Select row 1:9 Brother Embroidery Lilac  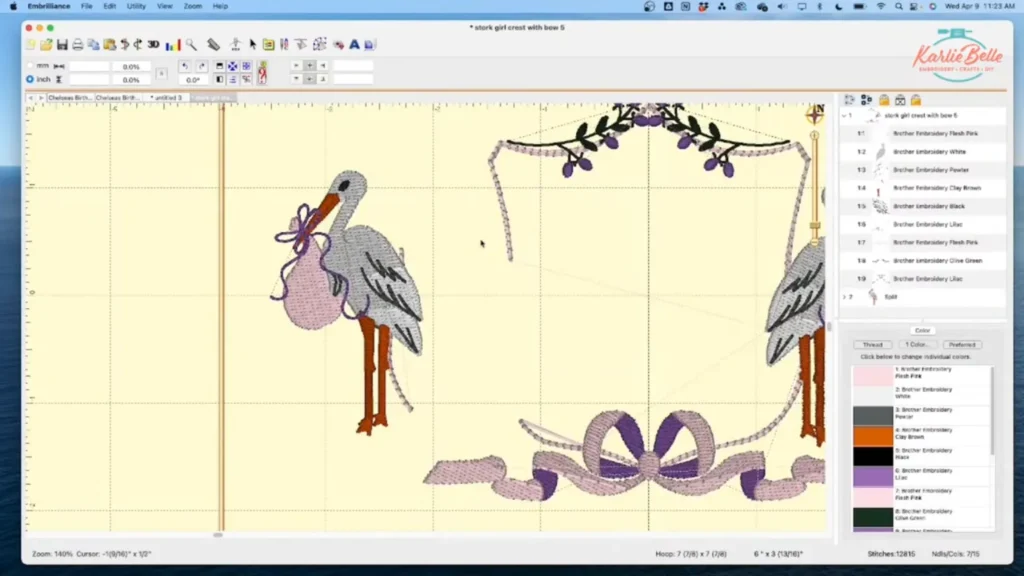923,279
